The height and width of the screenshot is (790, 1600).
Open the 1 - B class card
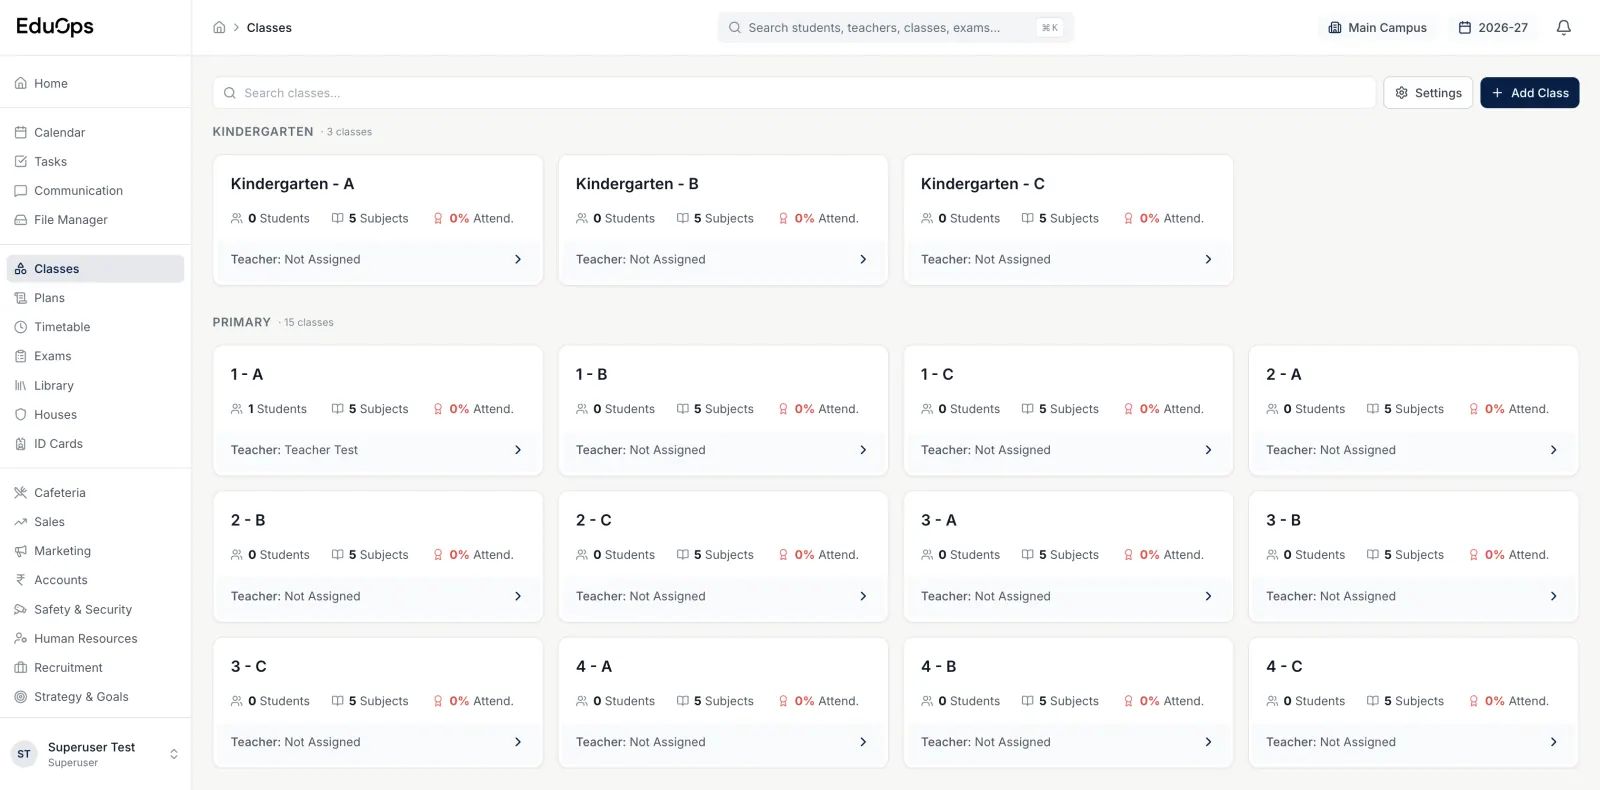(x=723, y=410)
